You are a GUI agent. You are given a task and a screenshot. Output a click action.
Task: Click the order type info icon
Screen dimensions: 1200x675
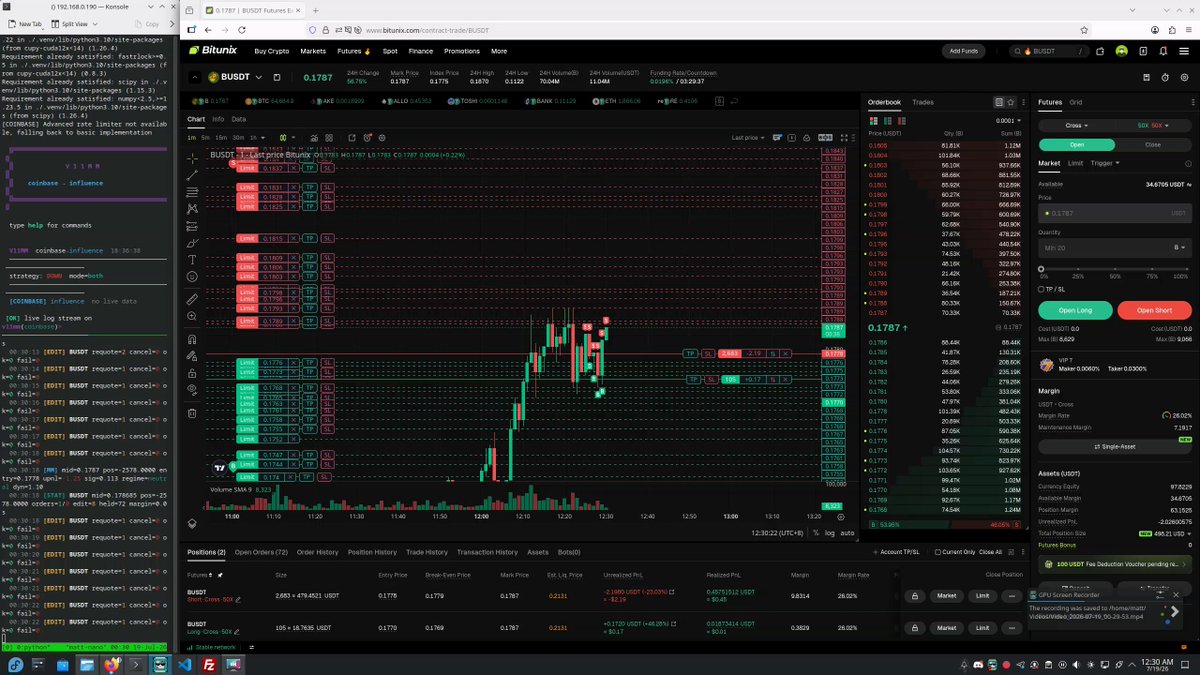[1186, 163]
